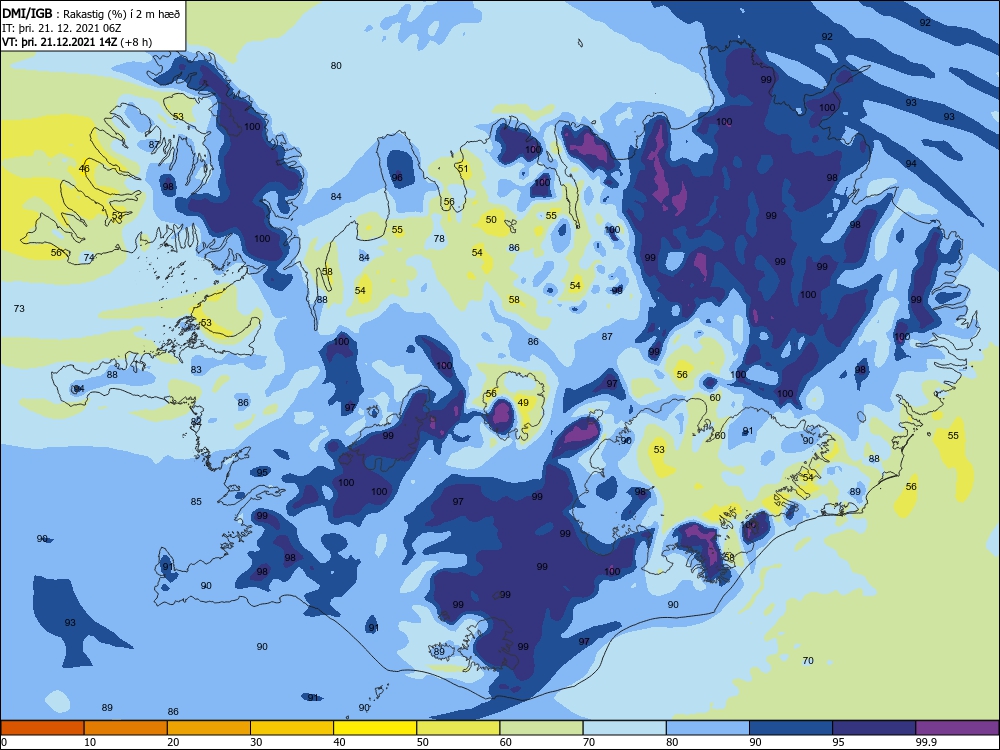The image size is (1000, 750).
Task: Click the medium blue 80–90 legend color band
Action: pyautogui.click(x=708, y=728)
